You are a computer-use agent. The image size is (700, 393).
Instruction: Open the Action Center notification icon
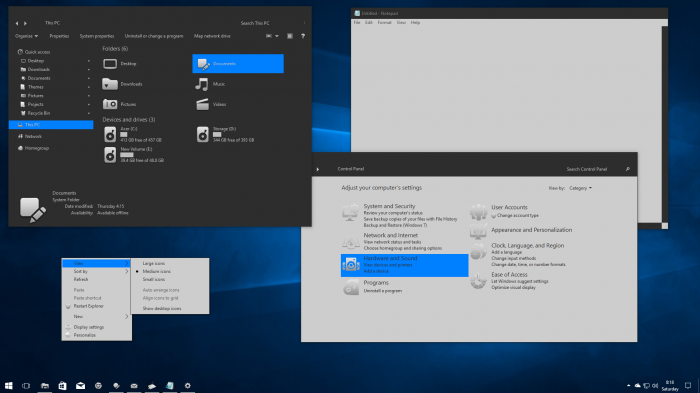point(688,385)
